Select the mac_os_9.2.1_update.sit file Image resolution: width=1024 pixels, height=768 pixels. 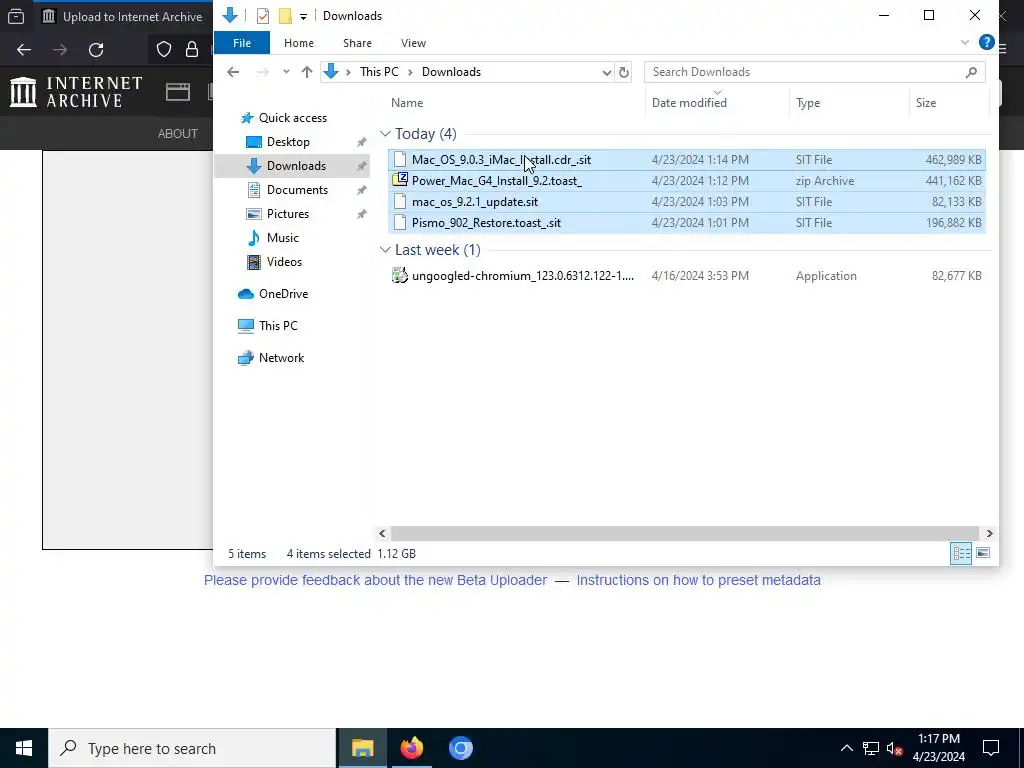click(x=686, y=202)
